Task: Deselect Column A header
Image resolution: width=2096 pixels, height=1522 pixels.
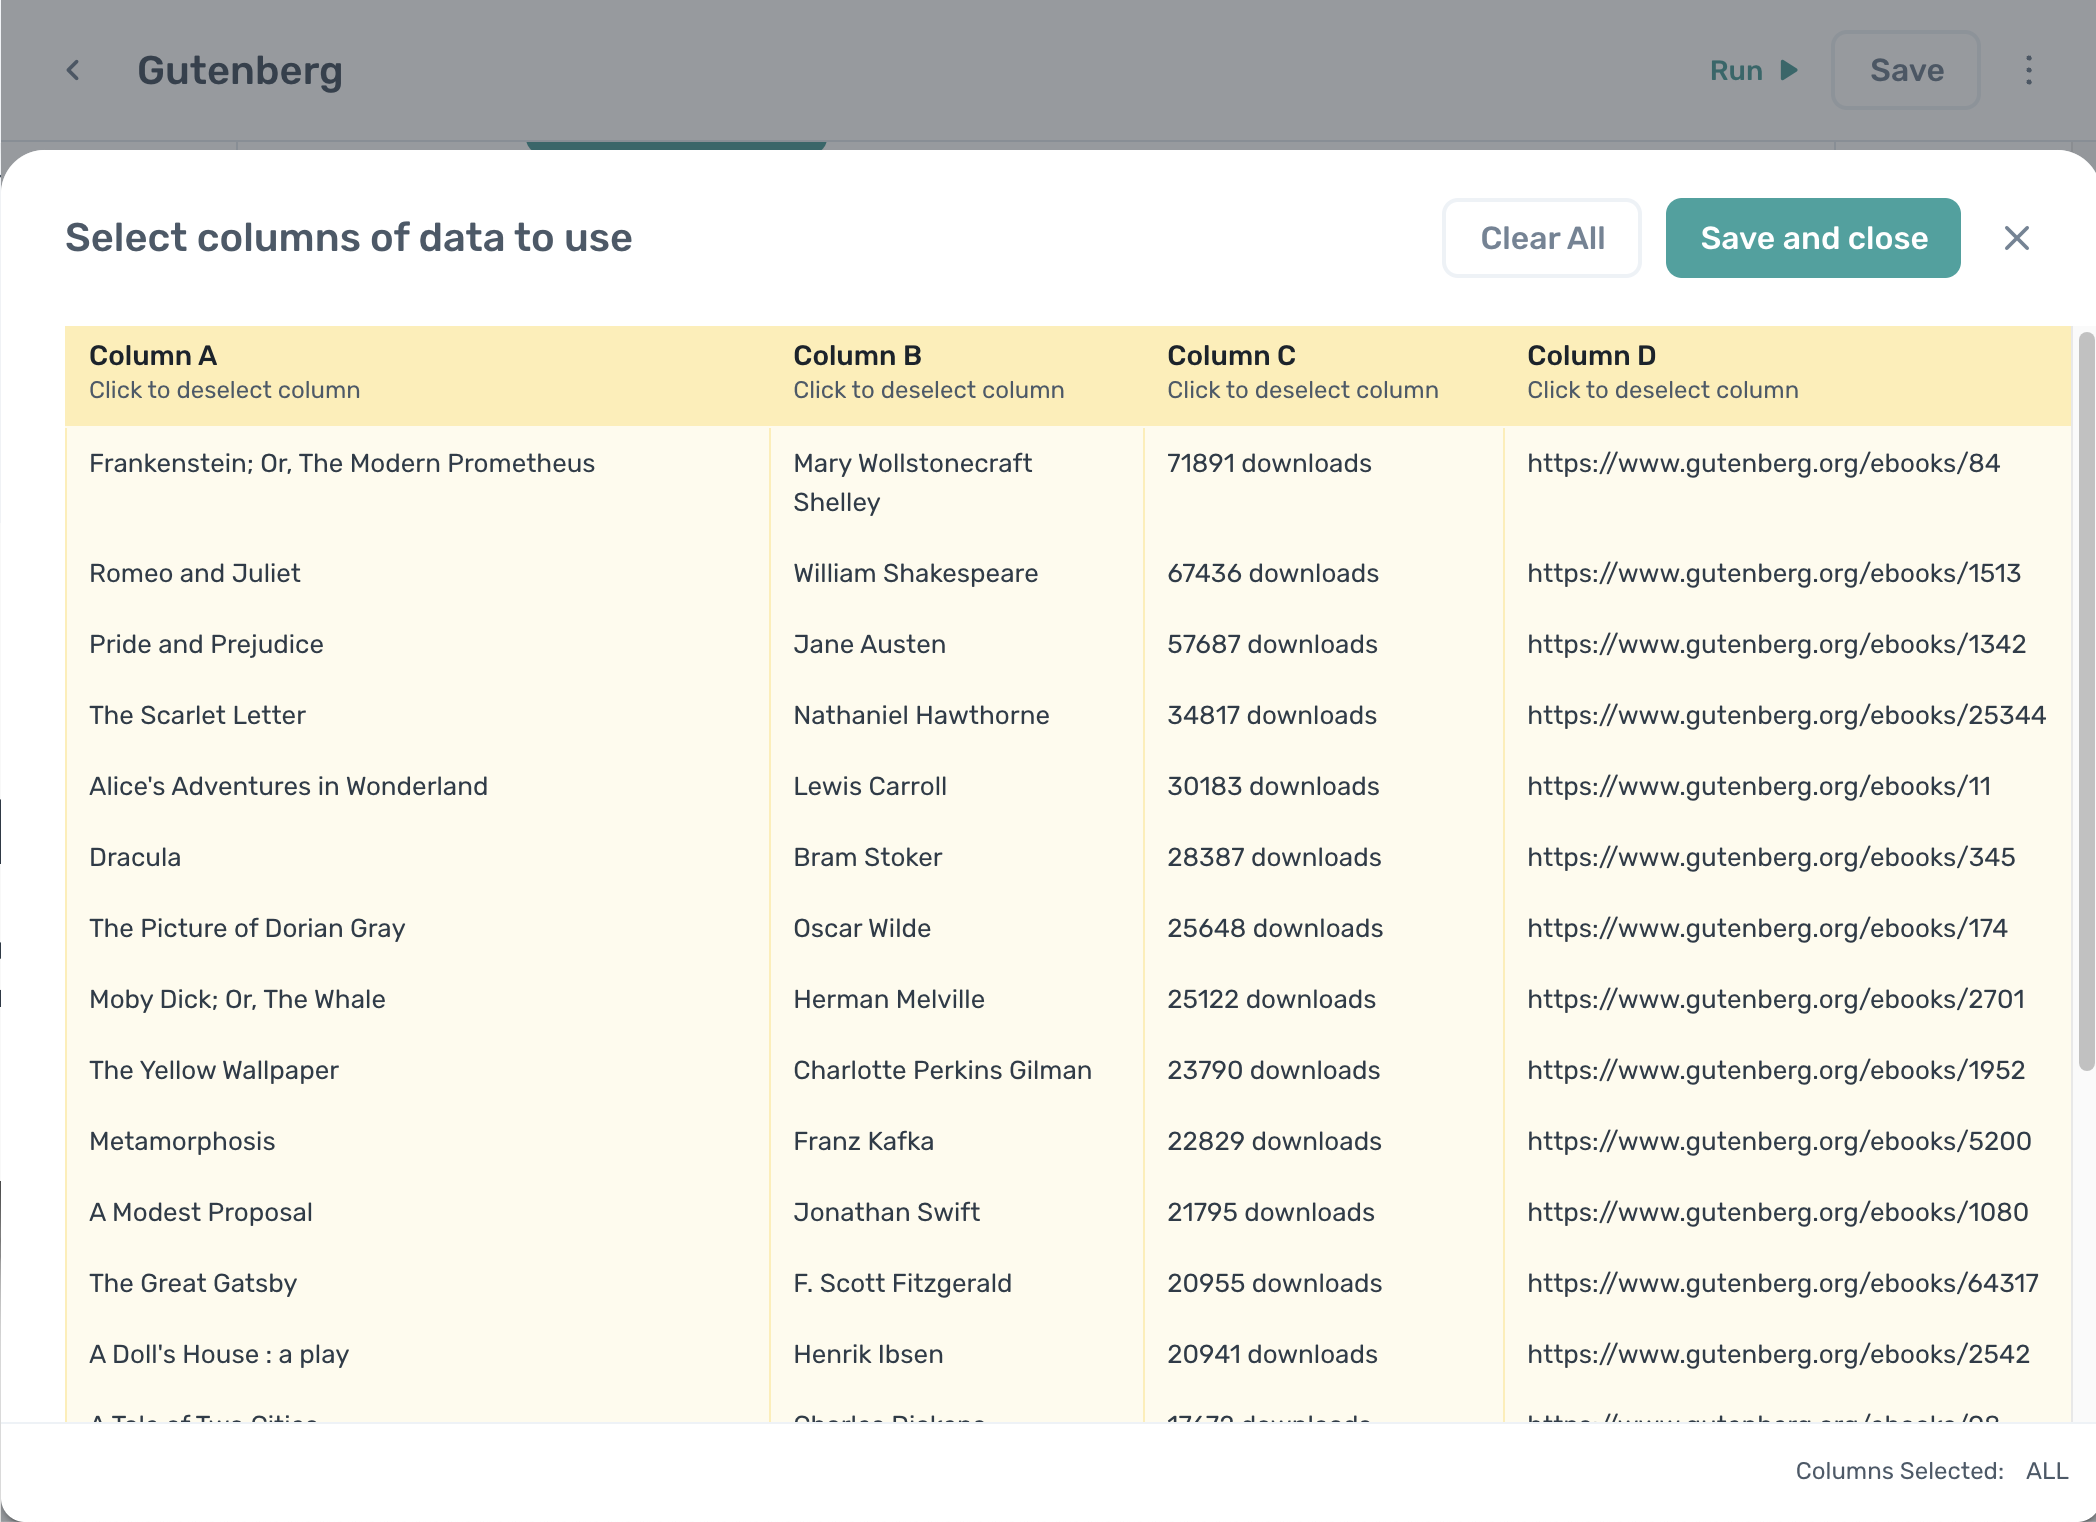Action: (417, 375)
